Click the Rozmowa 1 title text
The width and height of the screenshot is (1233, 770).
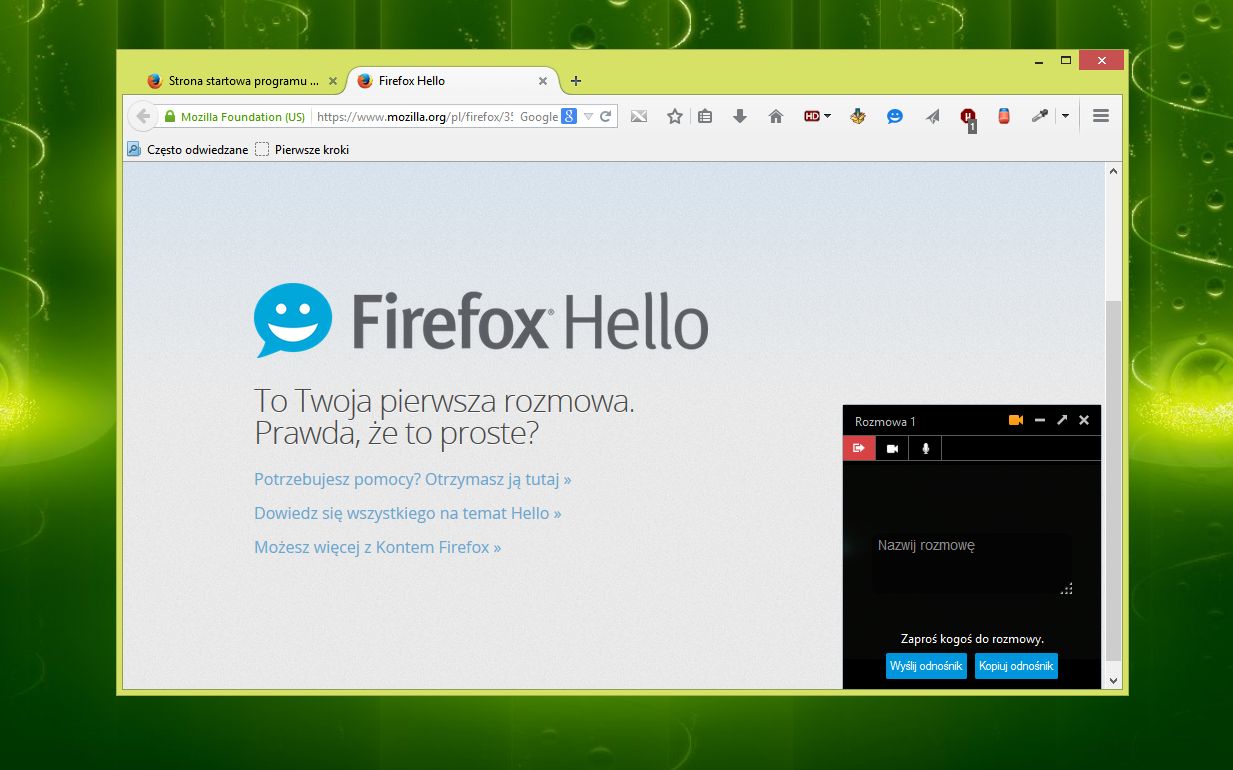coord(885,421)
